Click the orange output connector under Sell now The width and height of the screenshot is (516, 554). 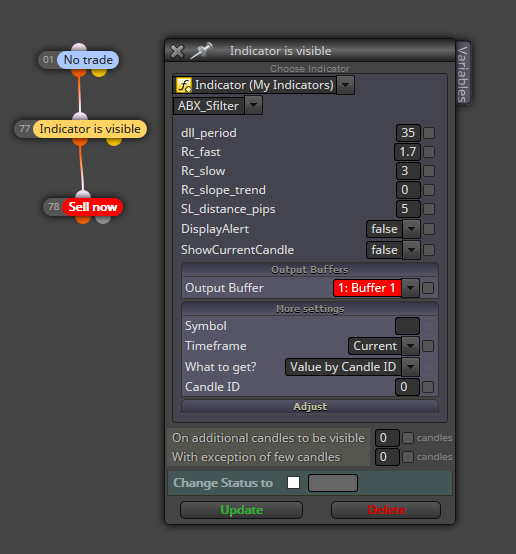click(83, 219)
